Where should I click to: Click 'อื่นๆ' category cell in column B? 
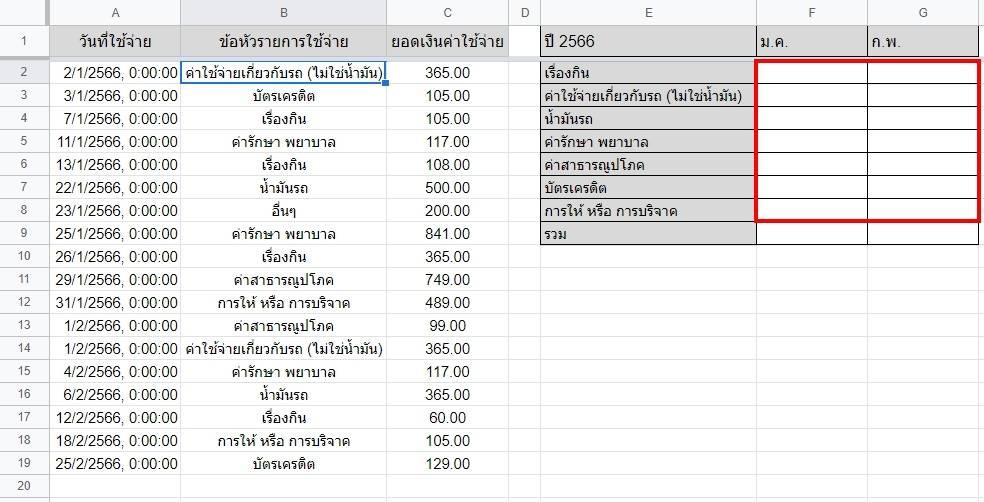coord(284,211)
